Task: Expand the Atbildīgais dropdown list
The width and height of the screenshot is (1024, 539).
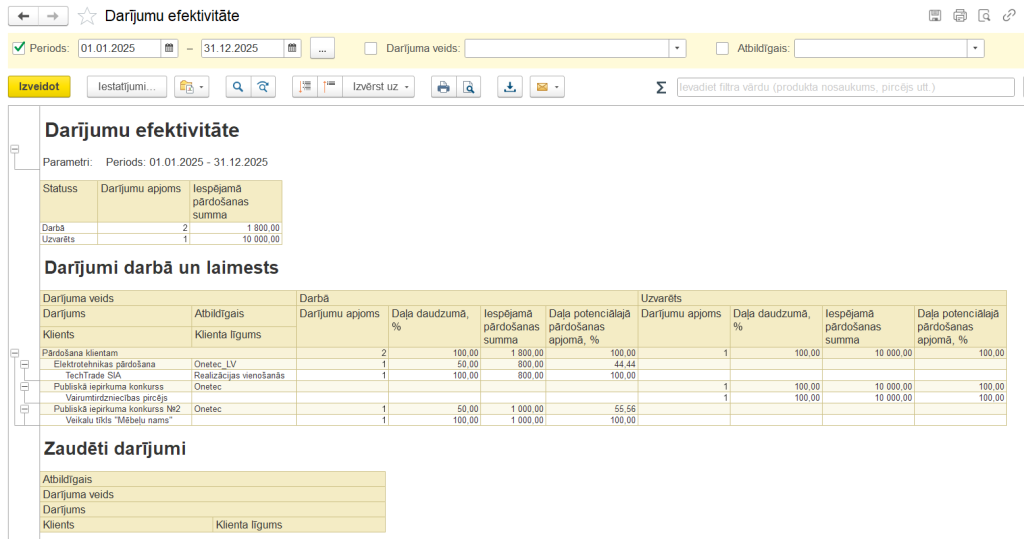Action: point(975,48)
